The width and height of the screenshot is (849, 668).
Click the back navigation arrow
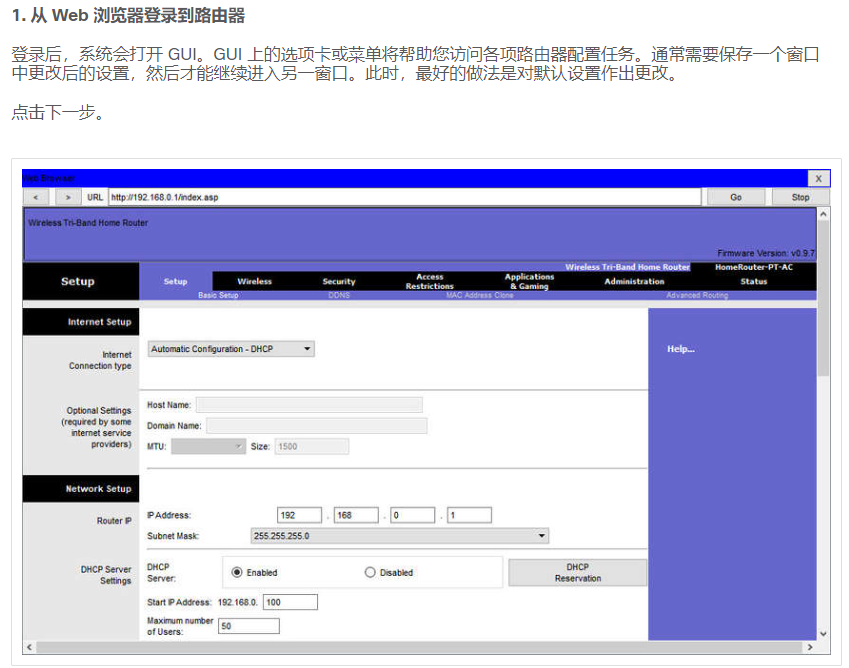pyautogui.click(x=39, y=197)
